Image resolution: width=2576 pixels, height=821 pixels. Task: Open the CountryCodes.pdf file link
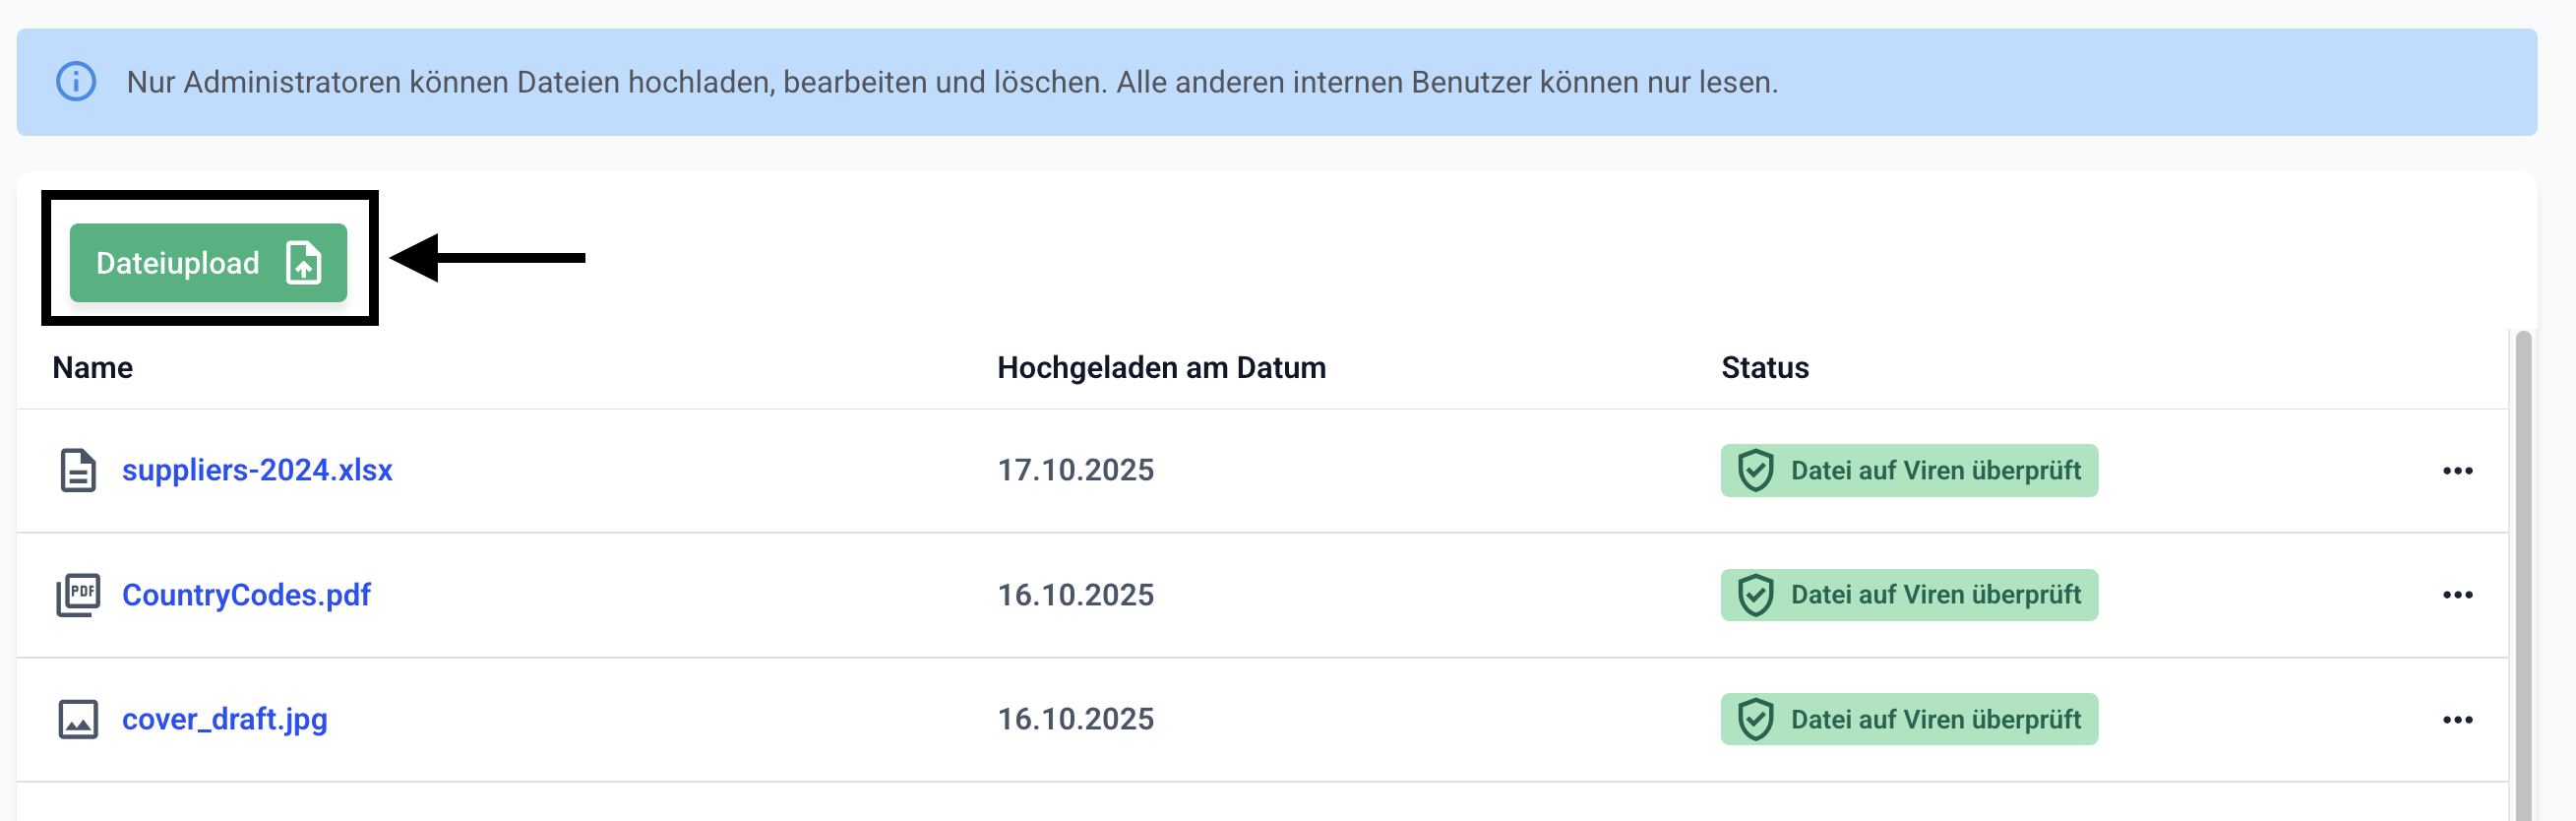(x=246, y=595)
